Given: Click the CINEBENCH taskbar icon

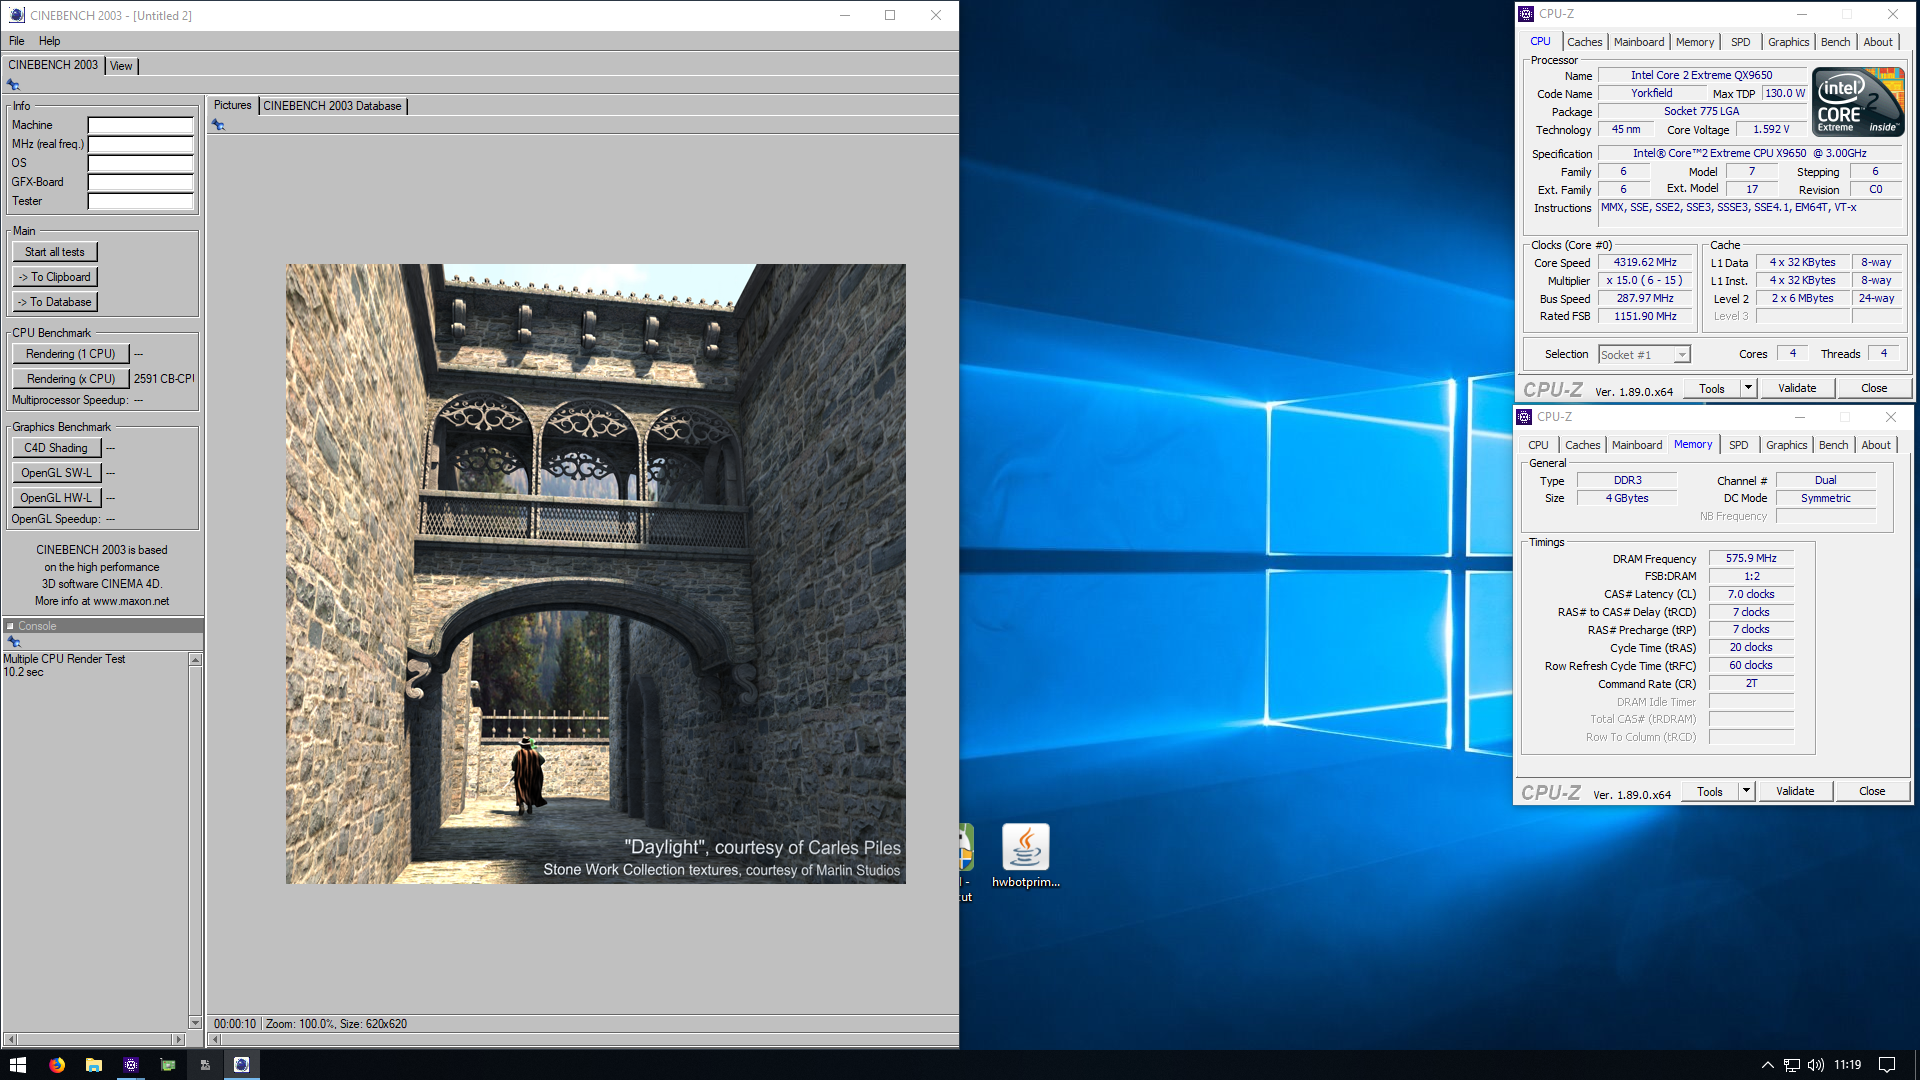Looking at the screenshot, I should click(241, 1065).
